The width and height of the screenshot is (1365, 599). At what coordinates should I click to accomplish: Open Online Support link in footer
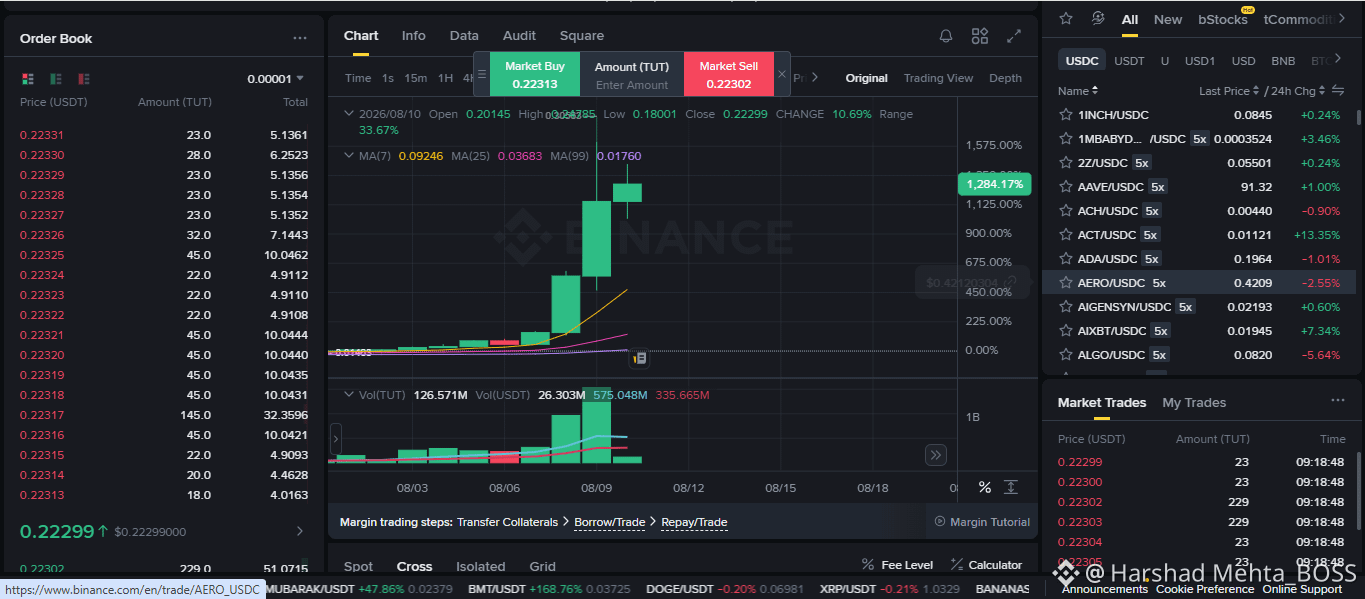click(x=1302, y=589)
